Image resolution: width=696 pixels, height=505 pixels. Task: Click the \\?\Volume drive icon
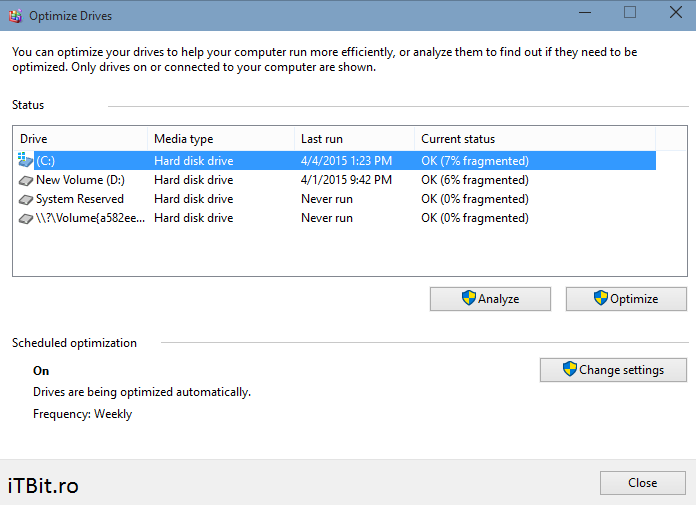point(26,218)
